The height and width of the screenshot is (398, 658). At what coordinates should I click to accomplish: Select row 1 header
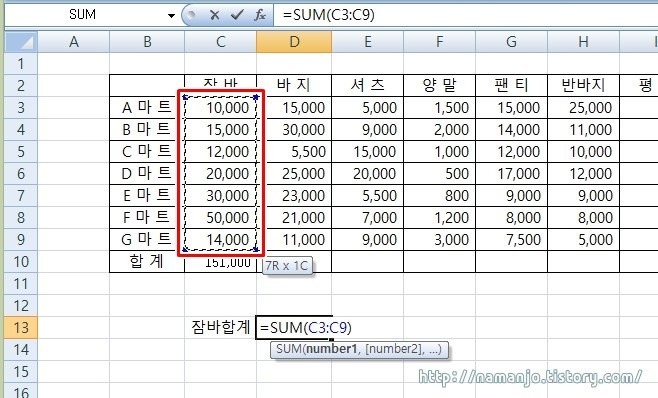(21, 64)
